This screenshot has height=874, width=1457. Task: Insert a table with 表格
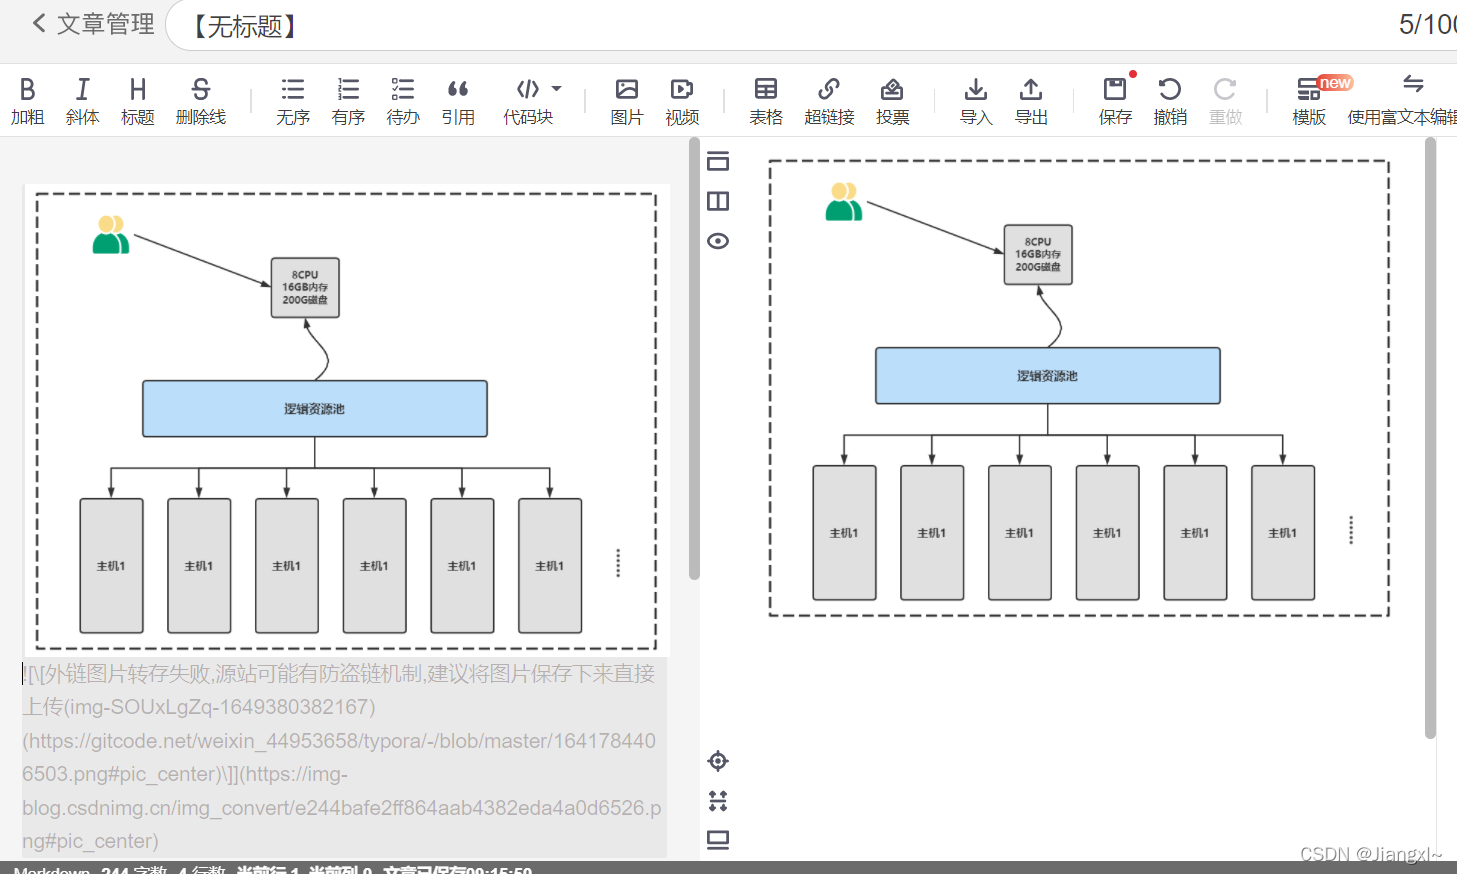[766, 102]
